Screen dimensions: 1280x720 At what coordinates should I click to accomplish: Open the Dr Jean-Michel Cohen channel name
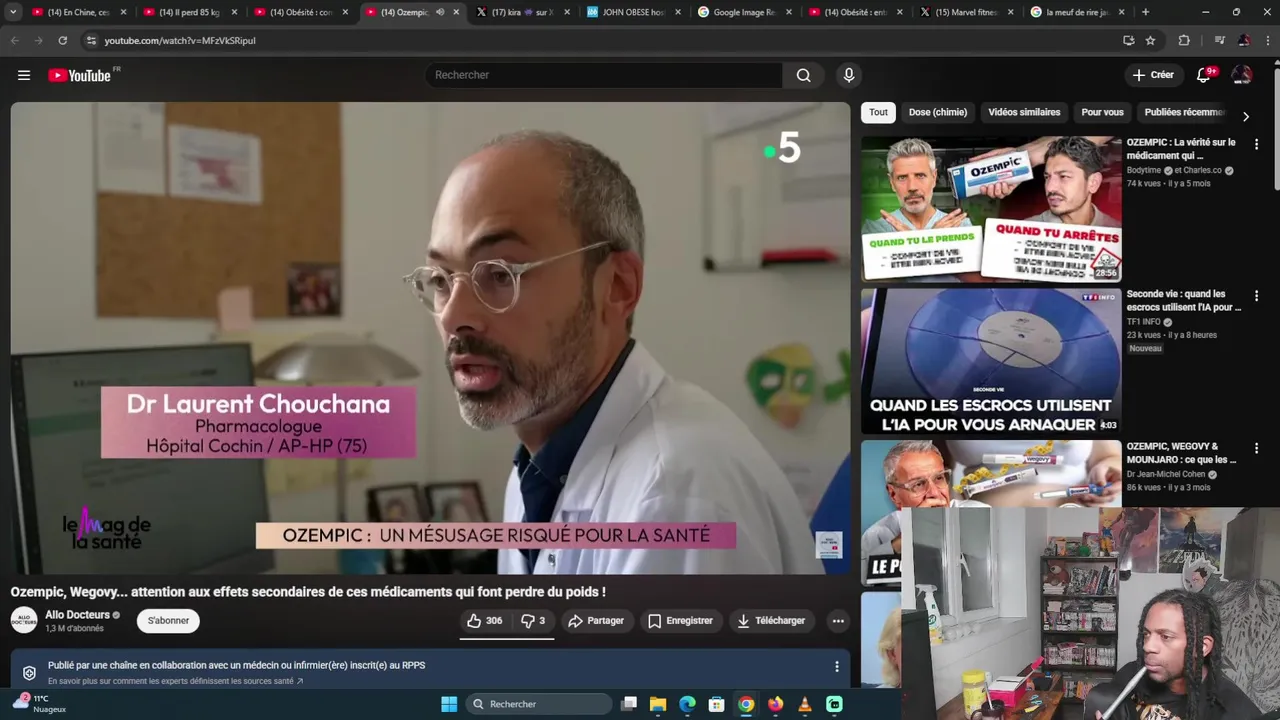pos(1166,474)
